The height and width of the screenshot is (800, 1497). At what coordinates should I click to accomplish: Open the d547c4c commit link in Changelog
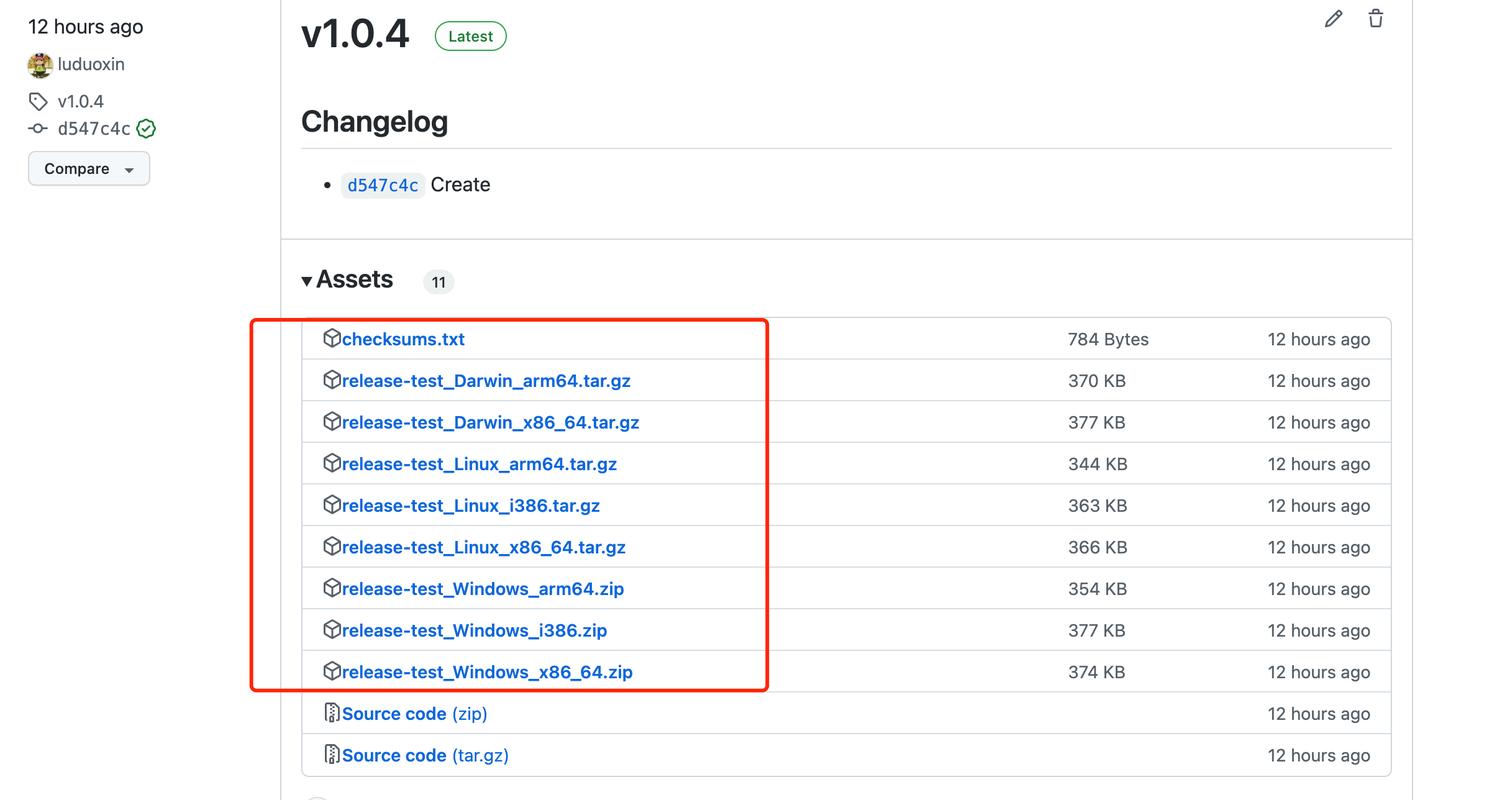pyautogui.click(x=382, y=185)
